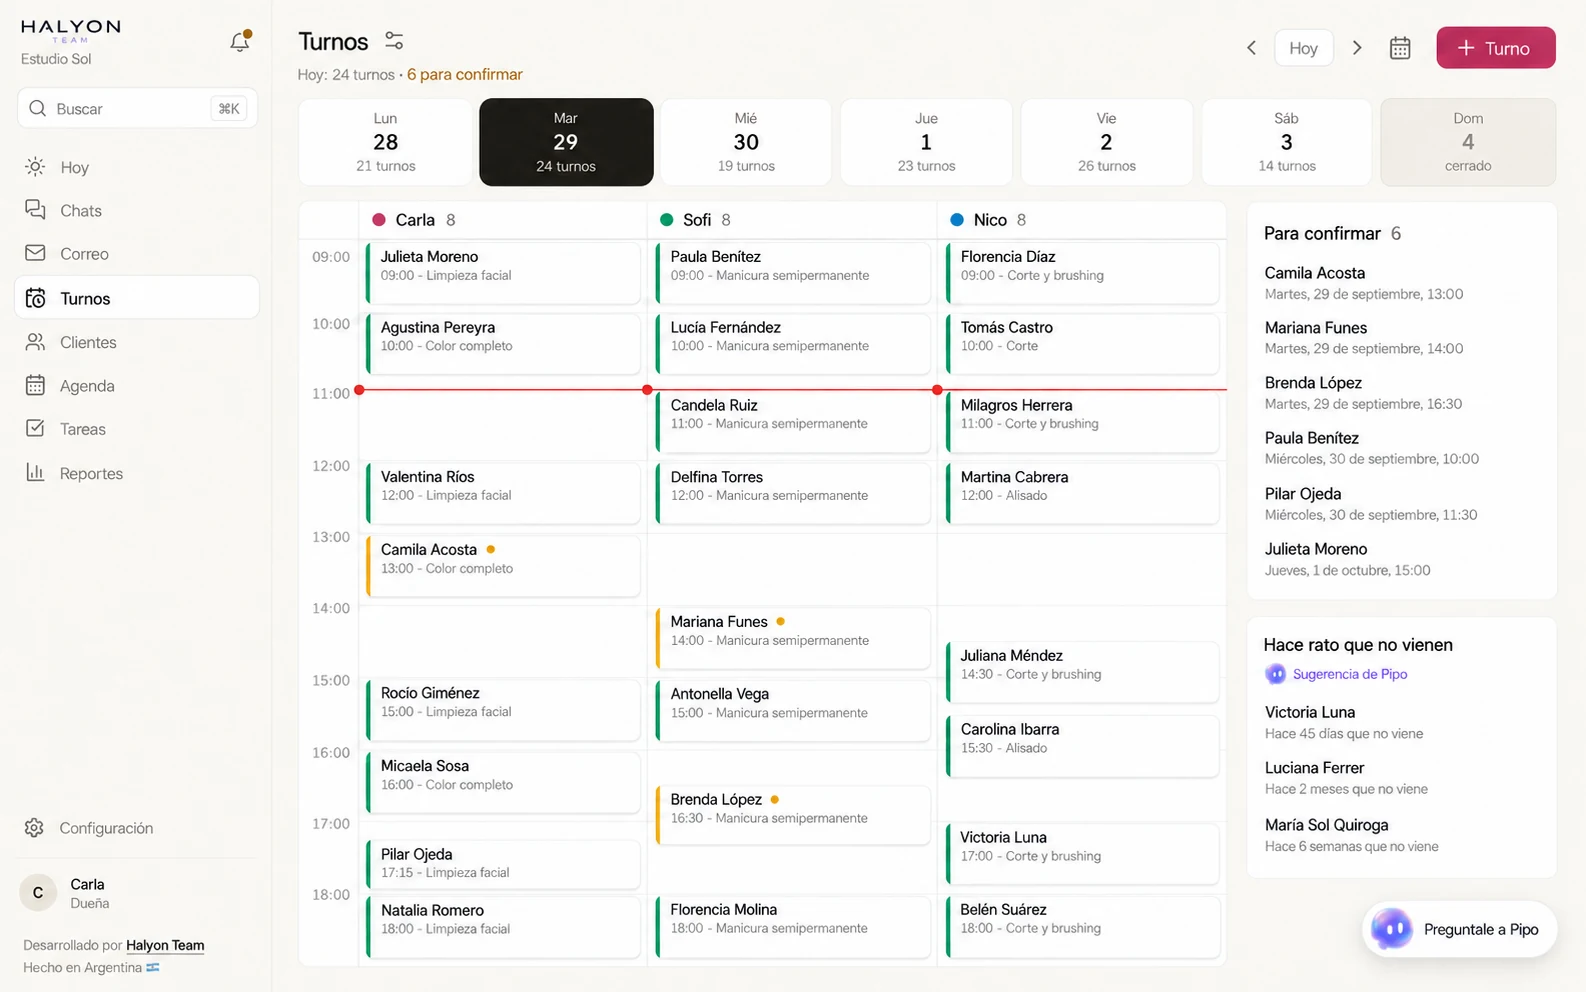The image size is (1586, 992).
Task: Open the Halyon Team link
Action: click(x=165, y=945)
